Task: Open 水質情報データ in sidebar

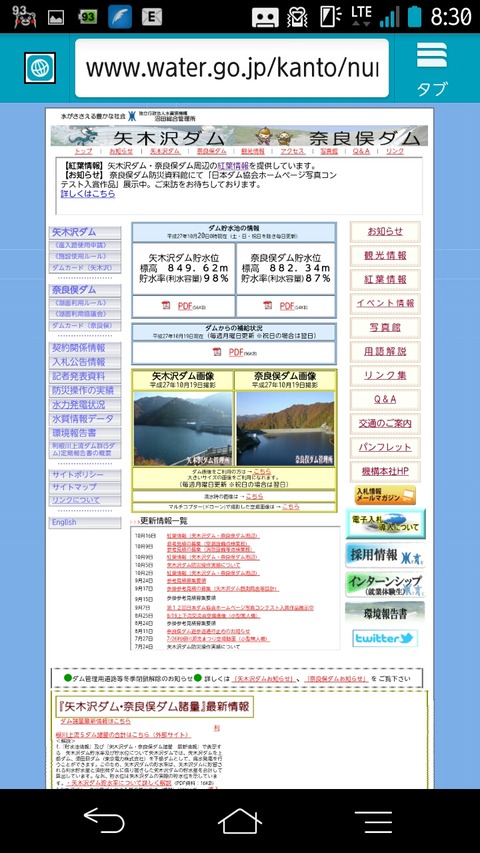Action: click(85, 419)
